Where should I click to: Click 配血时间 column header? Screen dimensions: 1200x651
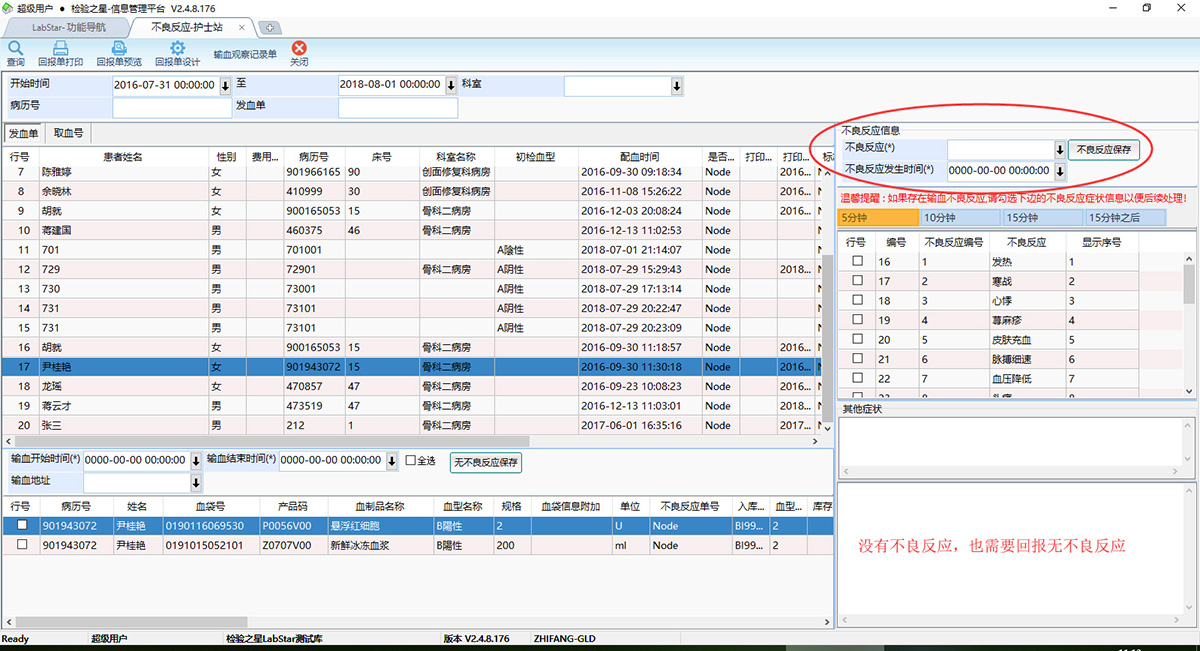coord(639,157)
